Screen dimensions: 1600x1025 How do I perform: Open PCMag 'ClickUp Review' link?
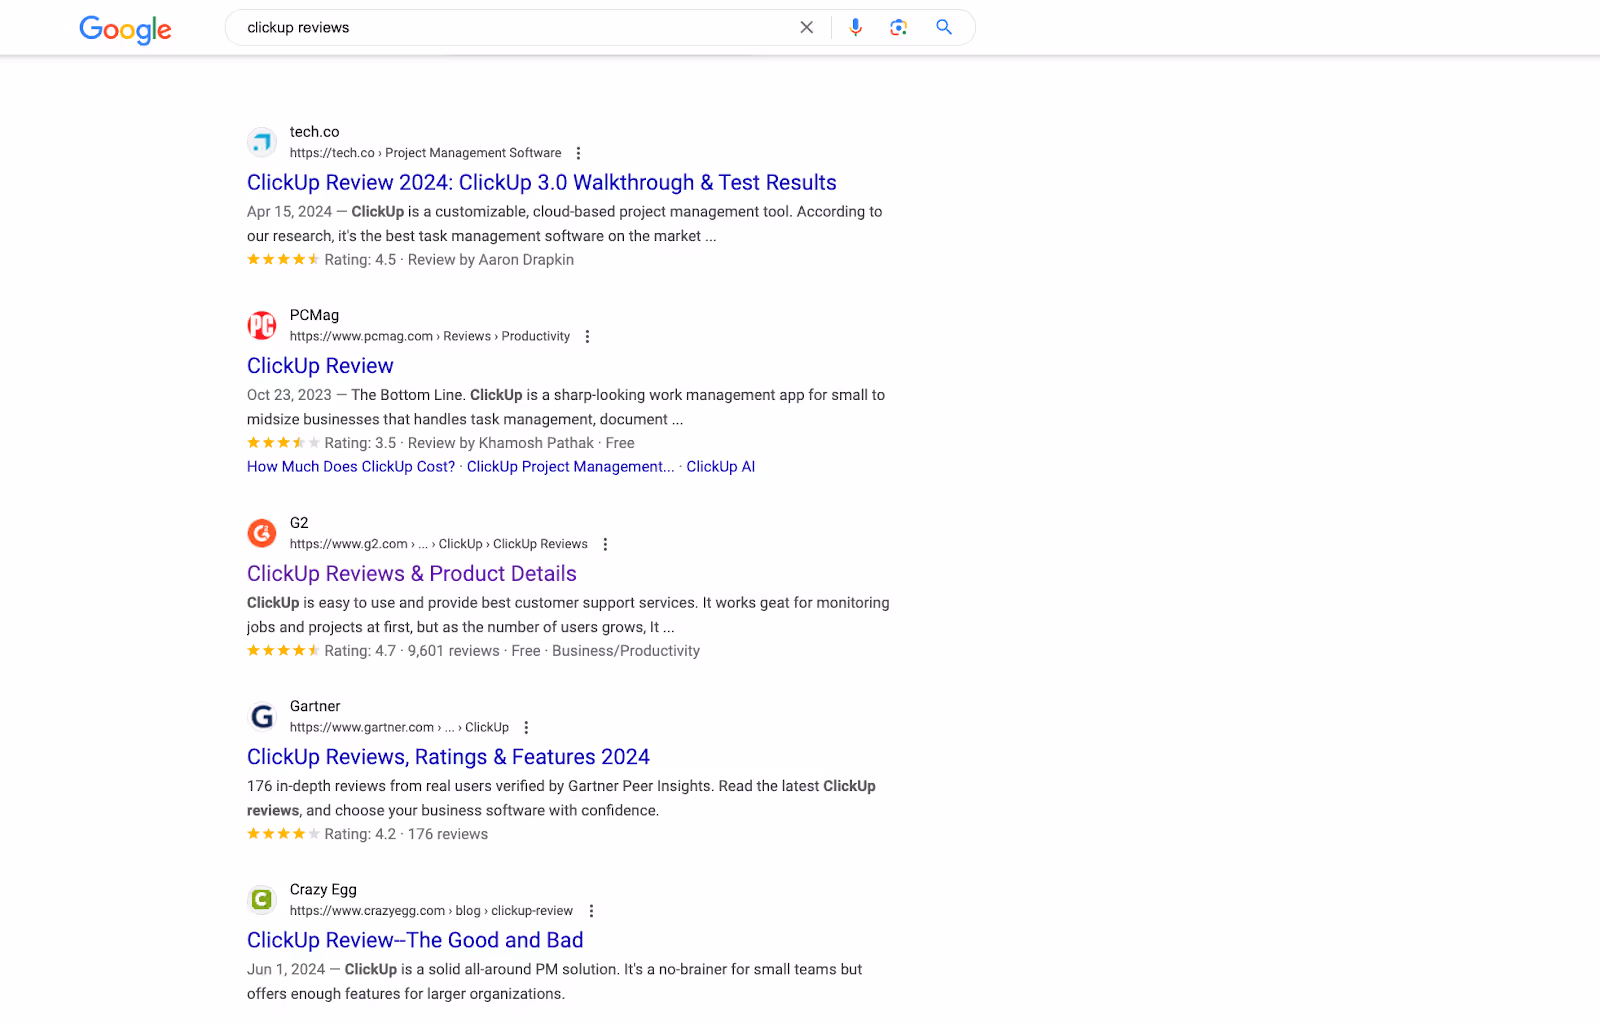coord(320,366)
